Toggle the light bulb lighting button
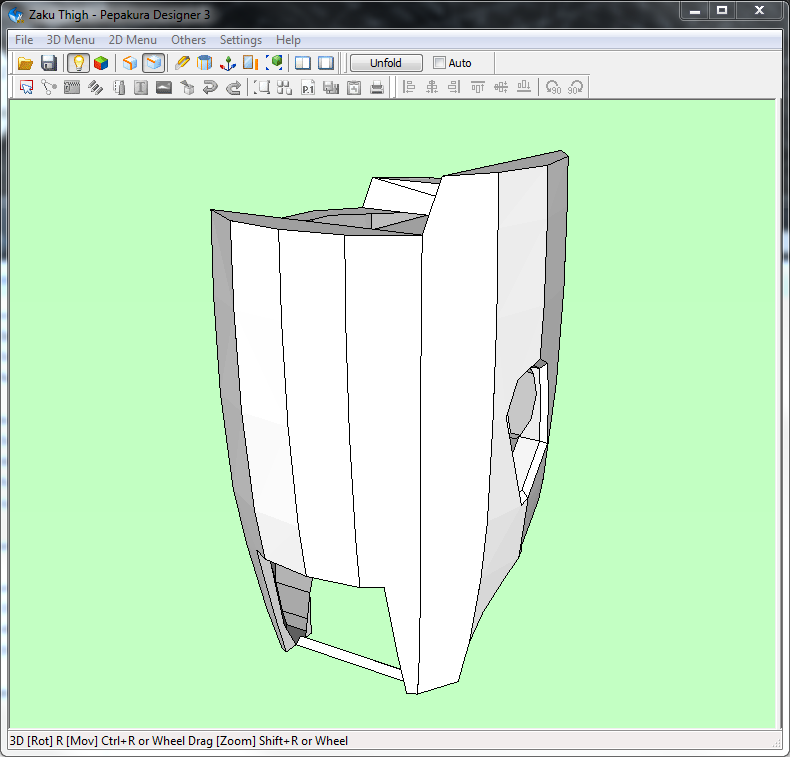This screenshot has width=790, height=757. 78,63
